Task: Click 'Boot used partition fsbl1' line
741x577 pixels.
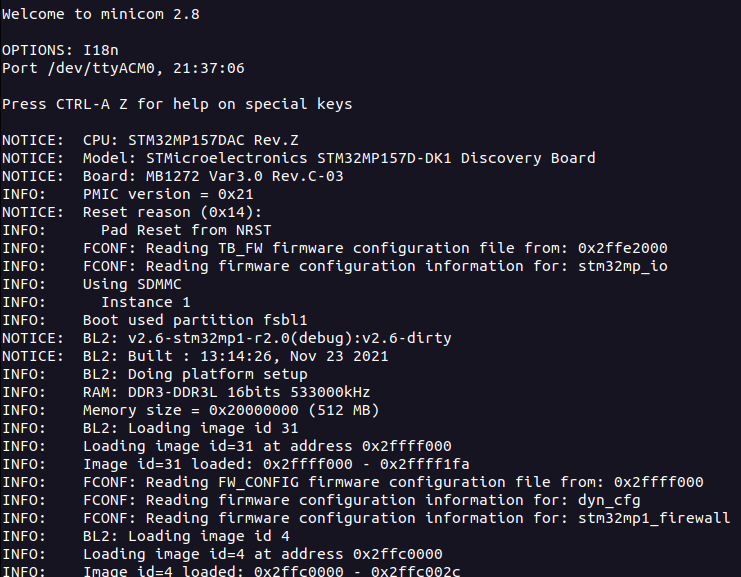Action: point(155,320)
